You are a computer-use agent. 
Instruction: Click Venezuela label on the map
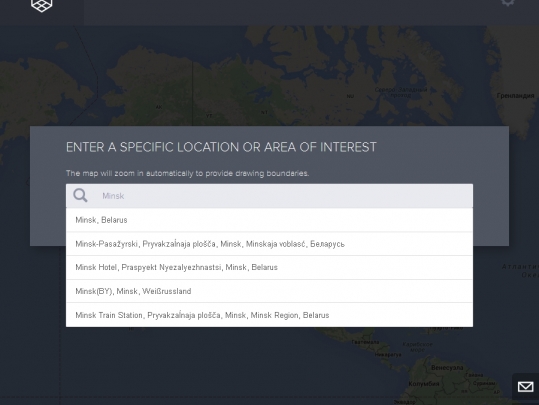[447, 368]
